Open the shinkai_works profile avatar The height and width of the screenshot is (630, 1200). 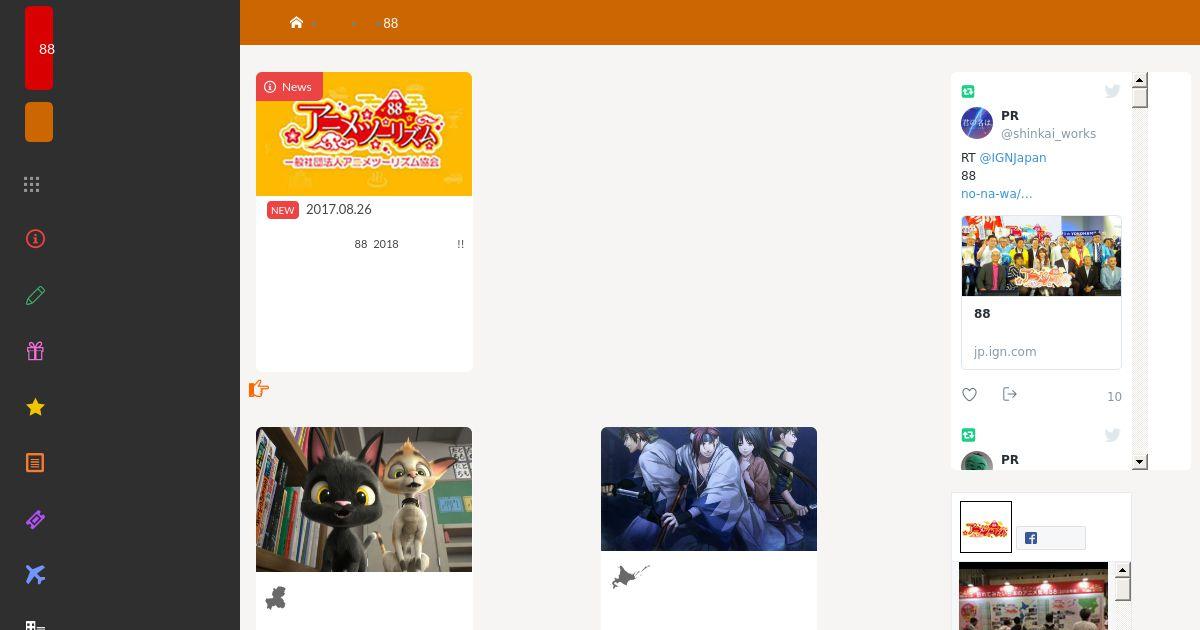[977, 123]
